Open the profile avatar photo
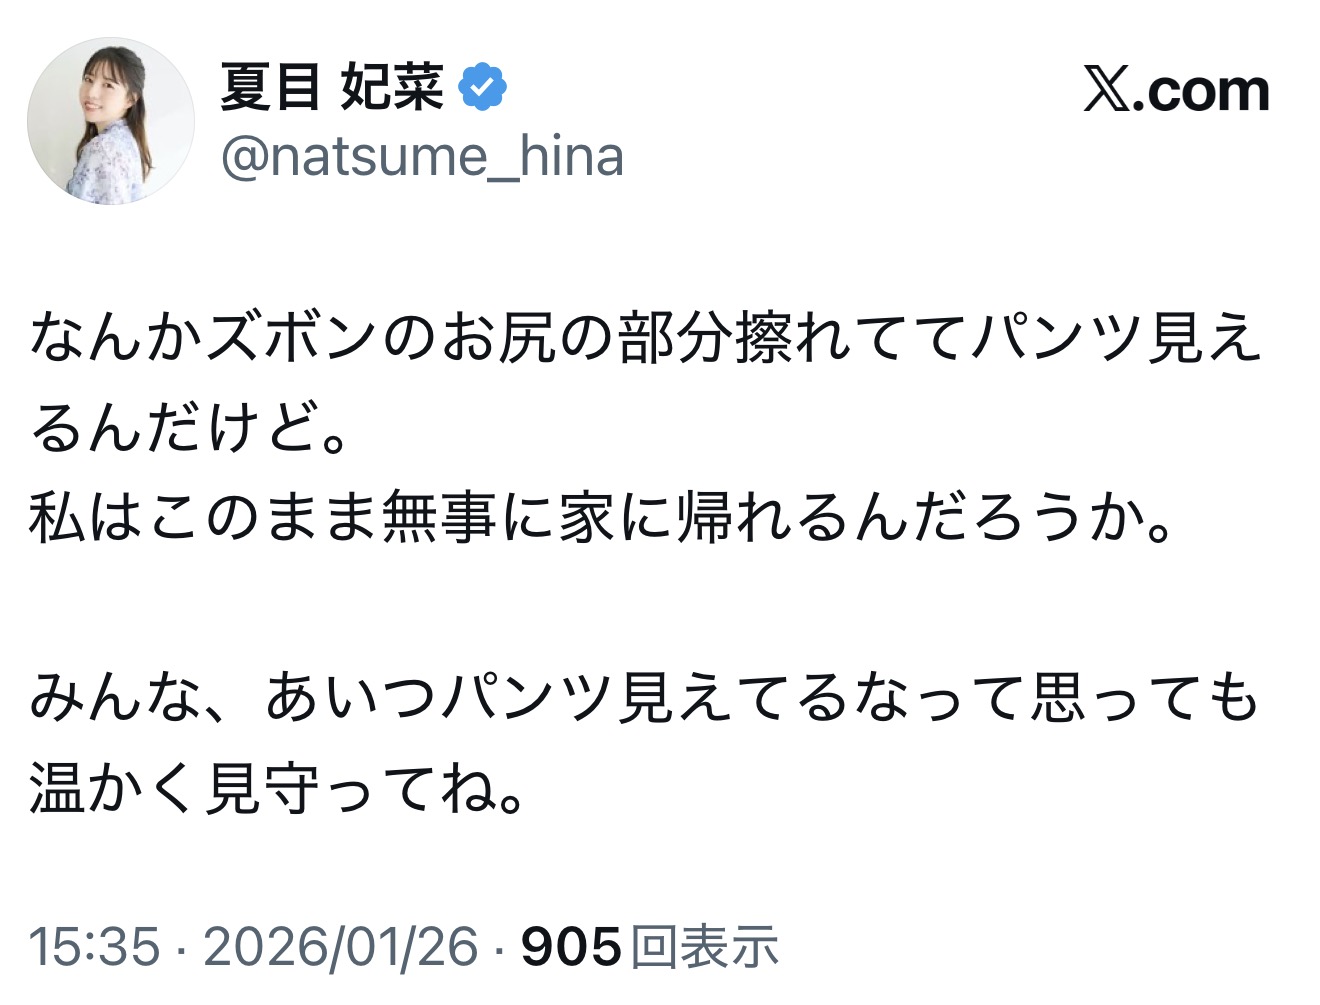 111,121
